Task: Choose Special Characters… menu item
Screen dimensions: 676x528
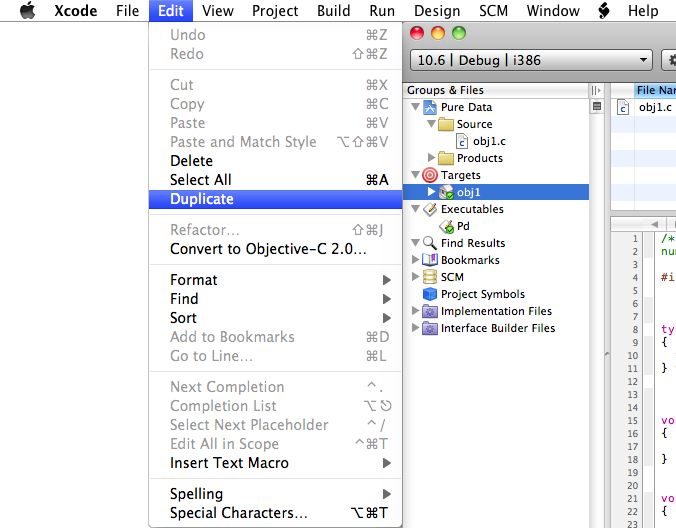Action: coord(275,513)
